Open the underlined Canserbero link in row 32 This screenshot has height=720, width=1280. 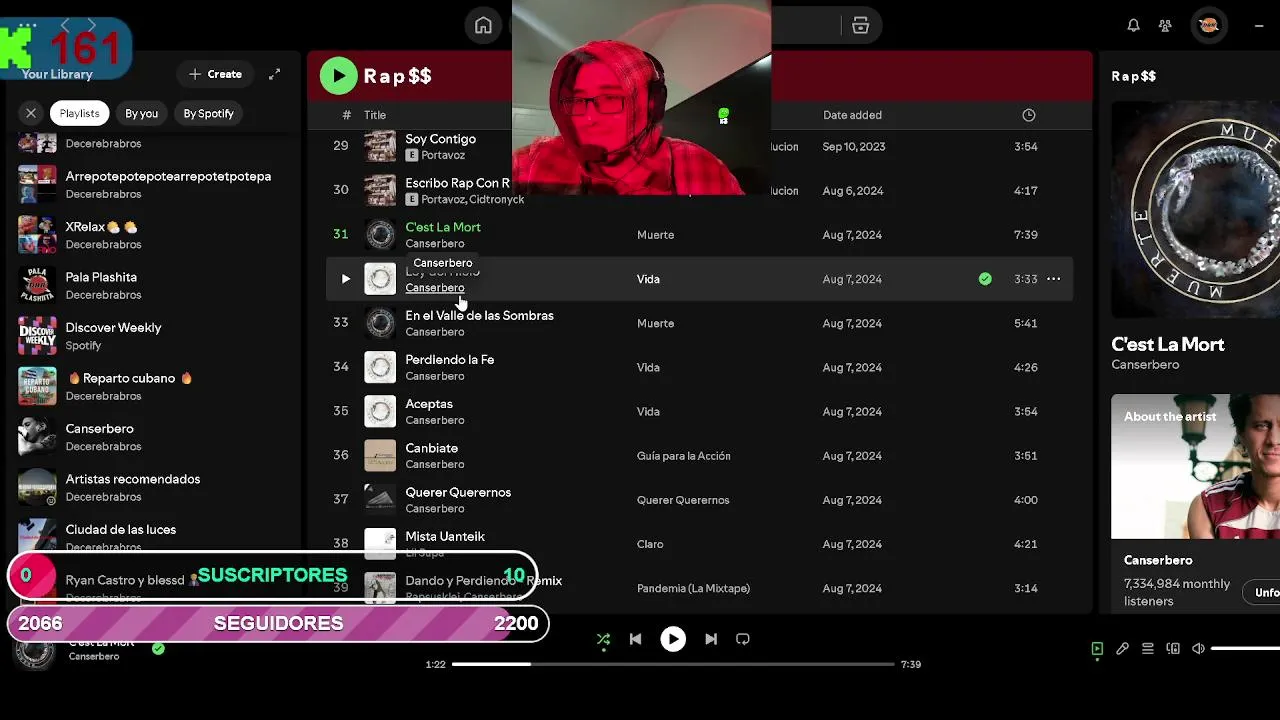[x=435, y=288]
